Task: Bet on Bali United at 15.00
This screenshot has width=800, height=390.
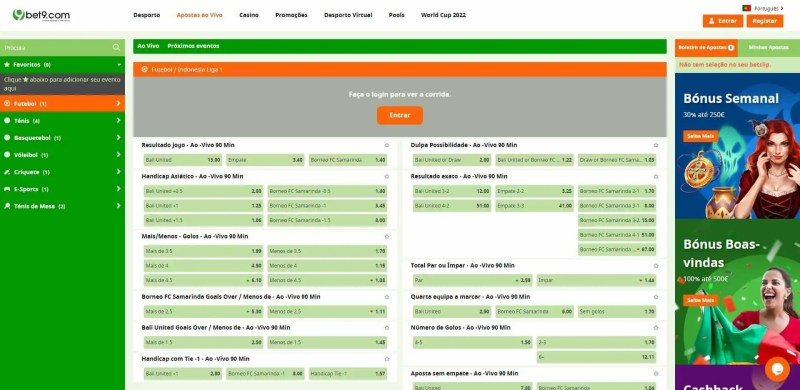Action: click(x=183, y=160)
